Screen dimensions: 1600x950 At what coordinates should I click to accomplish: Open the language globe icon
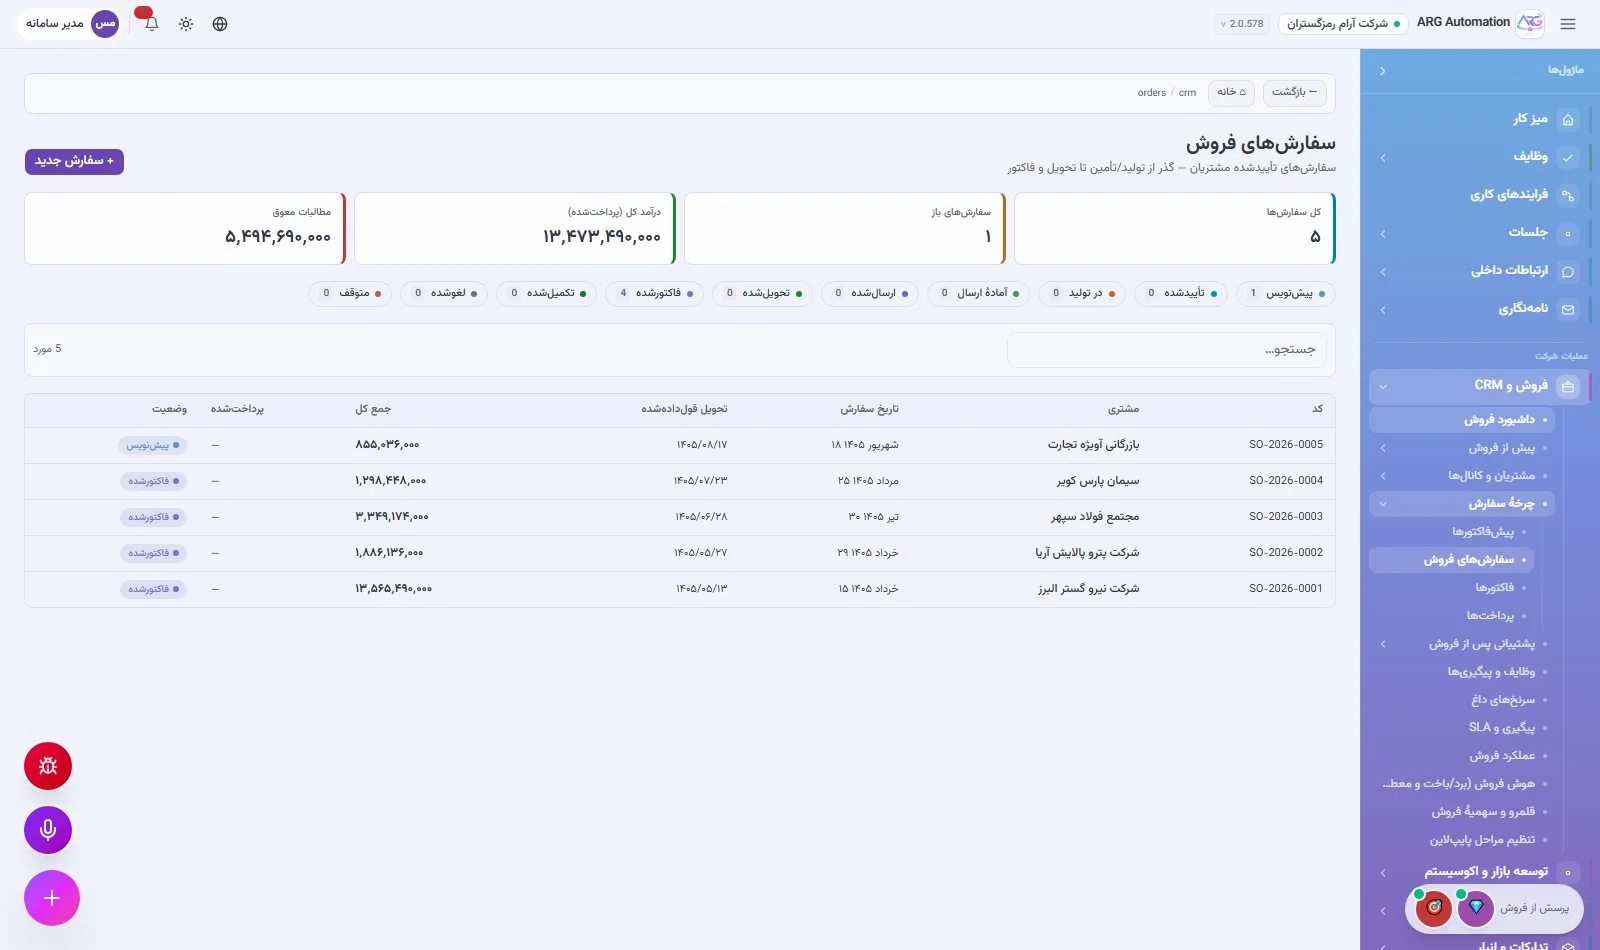[220, 24]
